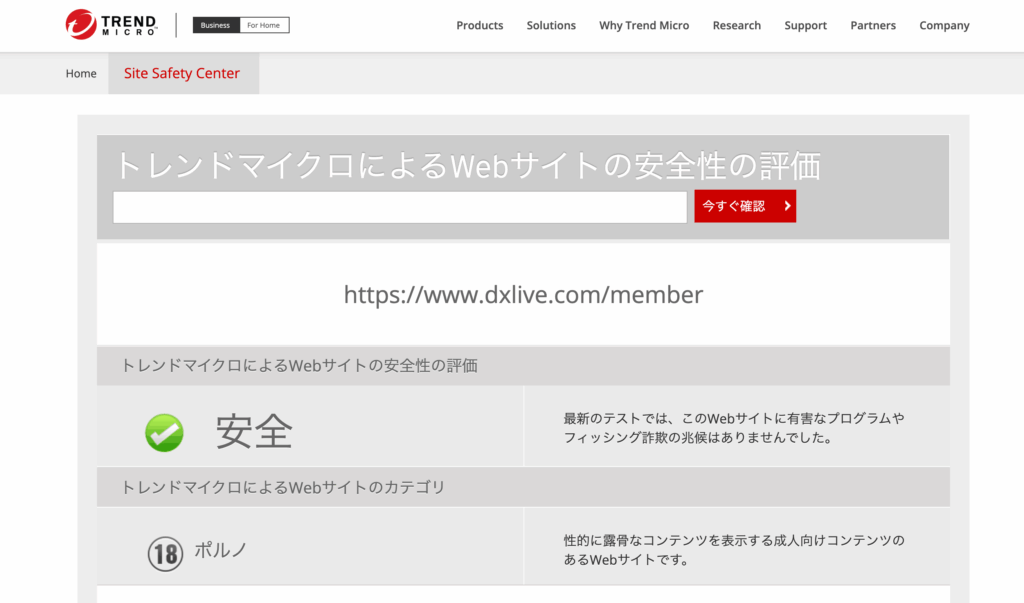Viewport: 1024px width, 603px height.
Task: Select the Site Safety Center tab
Action: point(181,73)
